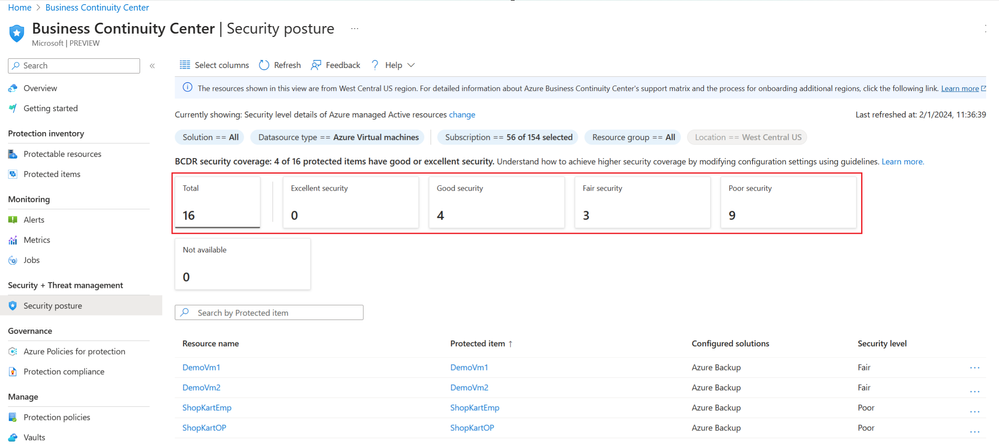Click the Refresh icon in toolbar

[264, 65]
